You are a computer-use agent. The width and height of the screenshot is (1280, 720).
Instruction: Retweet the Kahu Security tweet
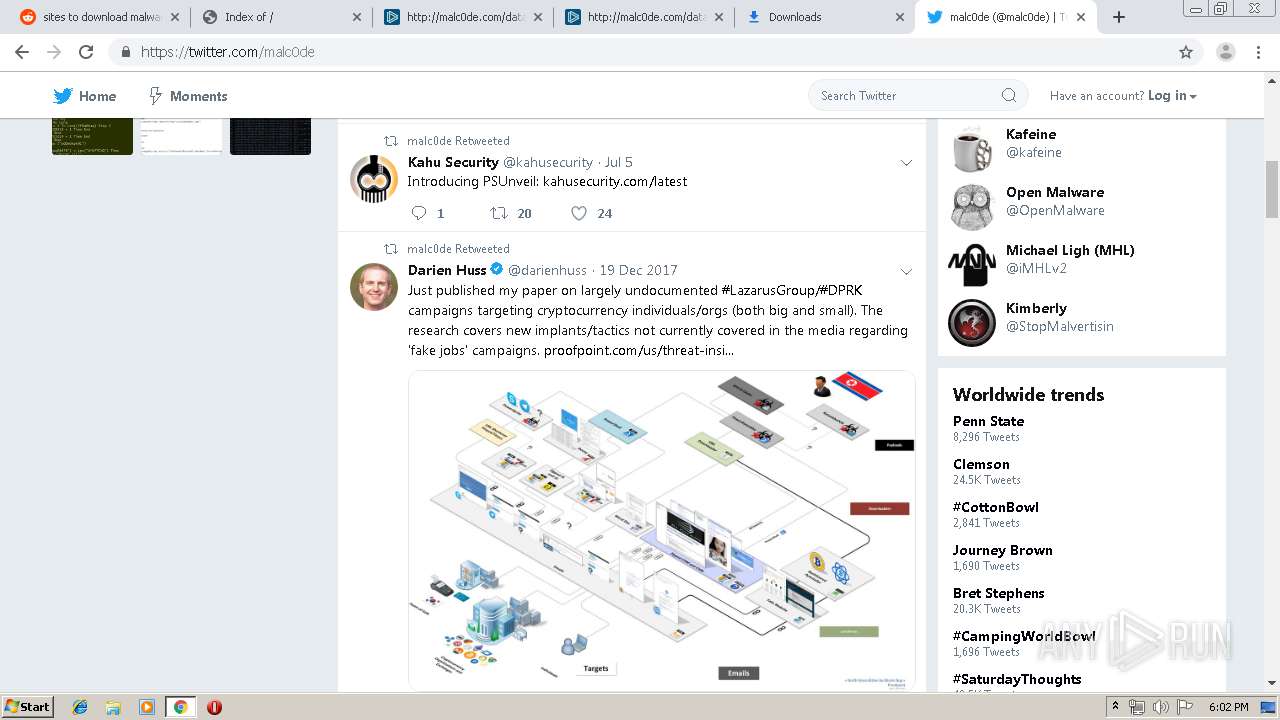point(498,213)
